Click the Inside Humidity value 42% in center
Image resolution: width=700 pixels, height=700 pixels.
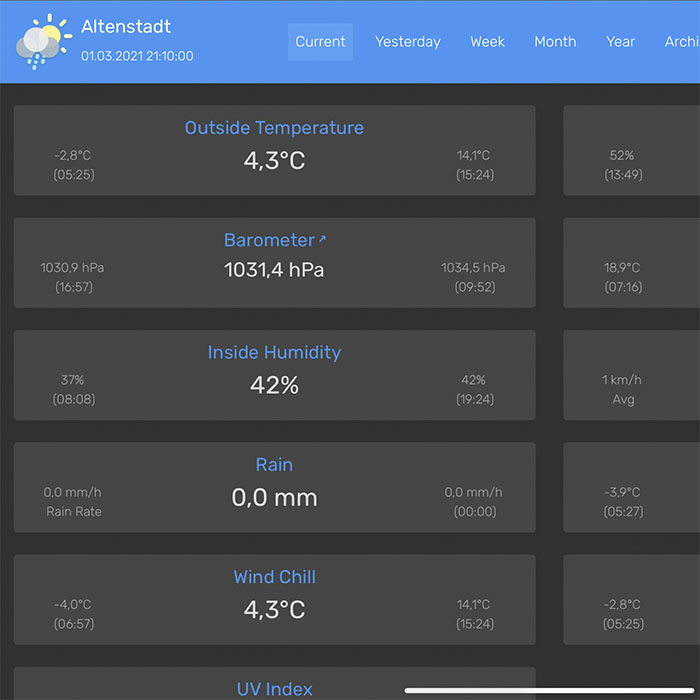274,385
